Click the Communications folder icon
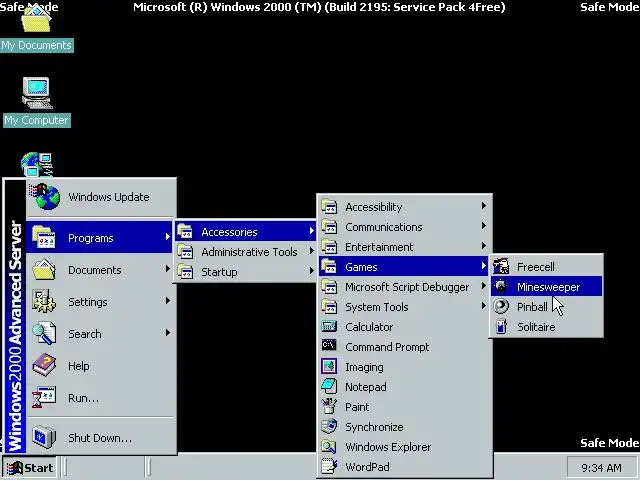 [x=329, y=226]
